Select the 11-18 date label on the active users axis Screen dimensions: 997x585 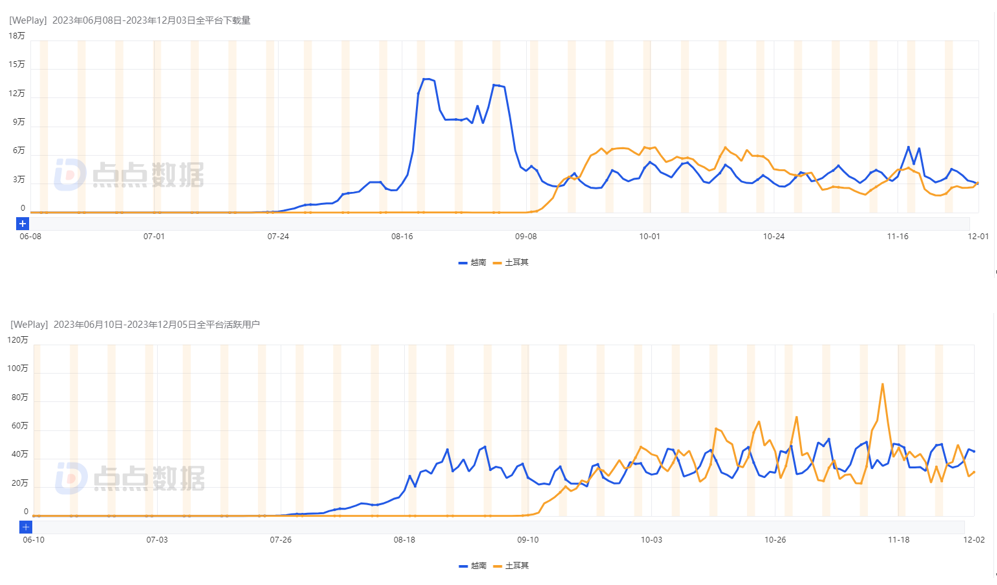[x=899, y=540]
